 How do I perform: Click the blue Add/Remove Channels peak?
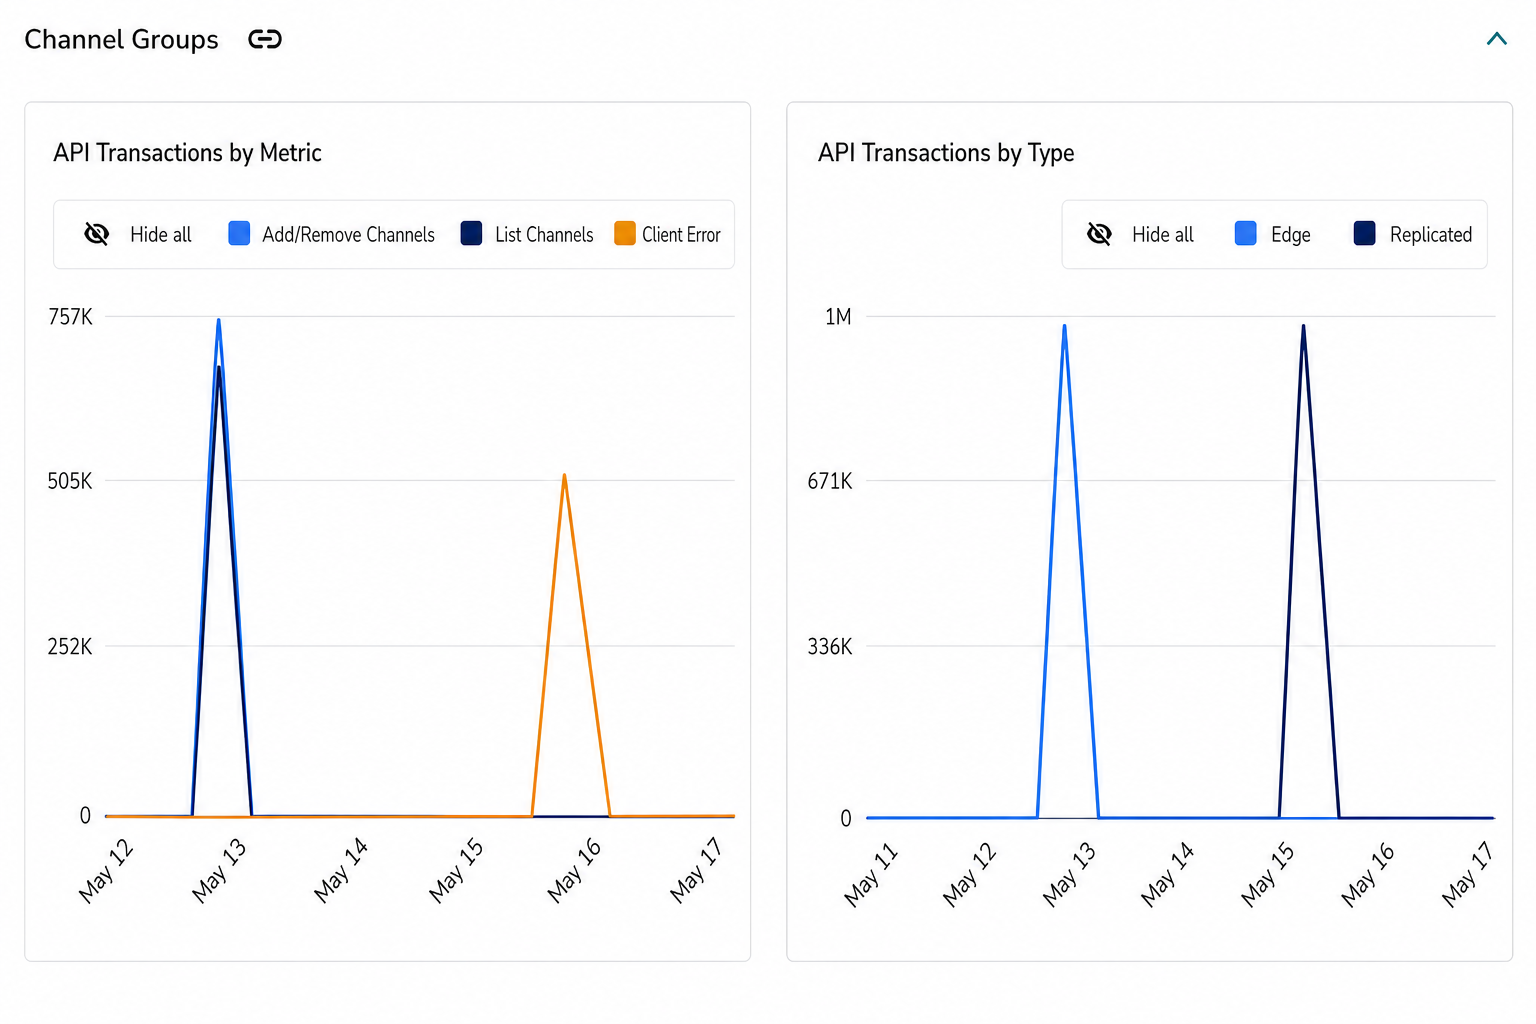coord(218,321)
